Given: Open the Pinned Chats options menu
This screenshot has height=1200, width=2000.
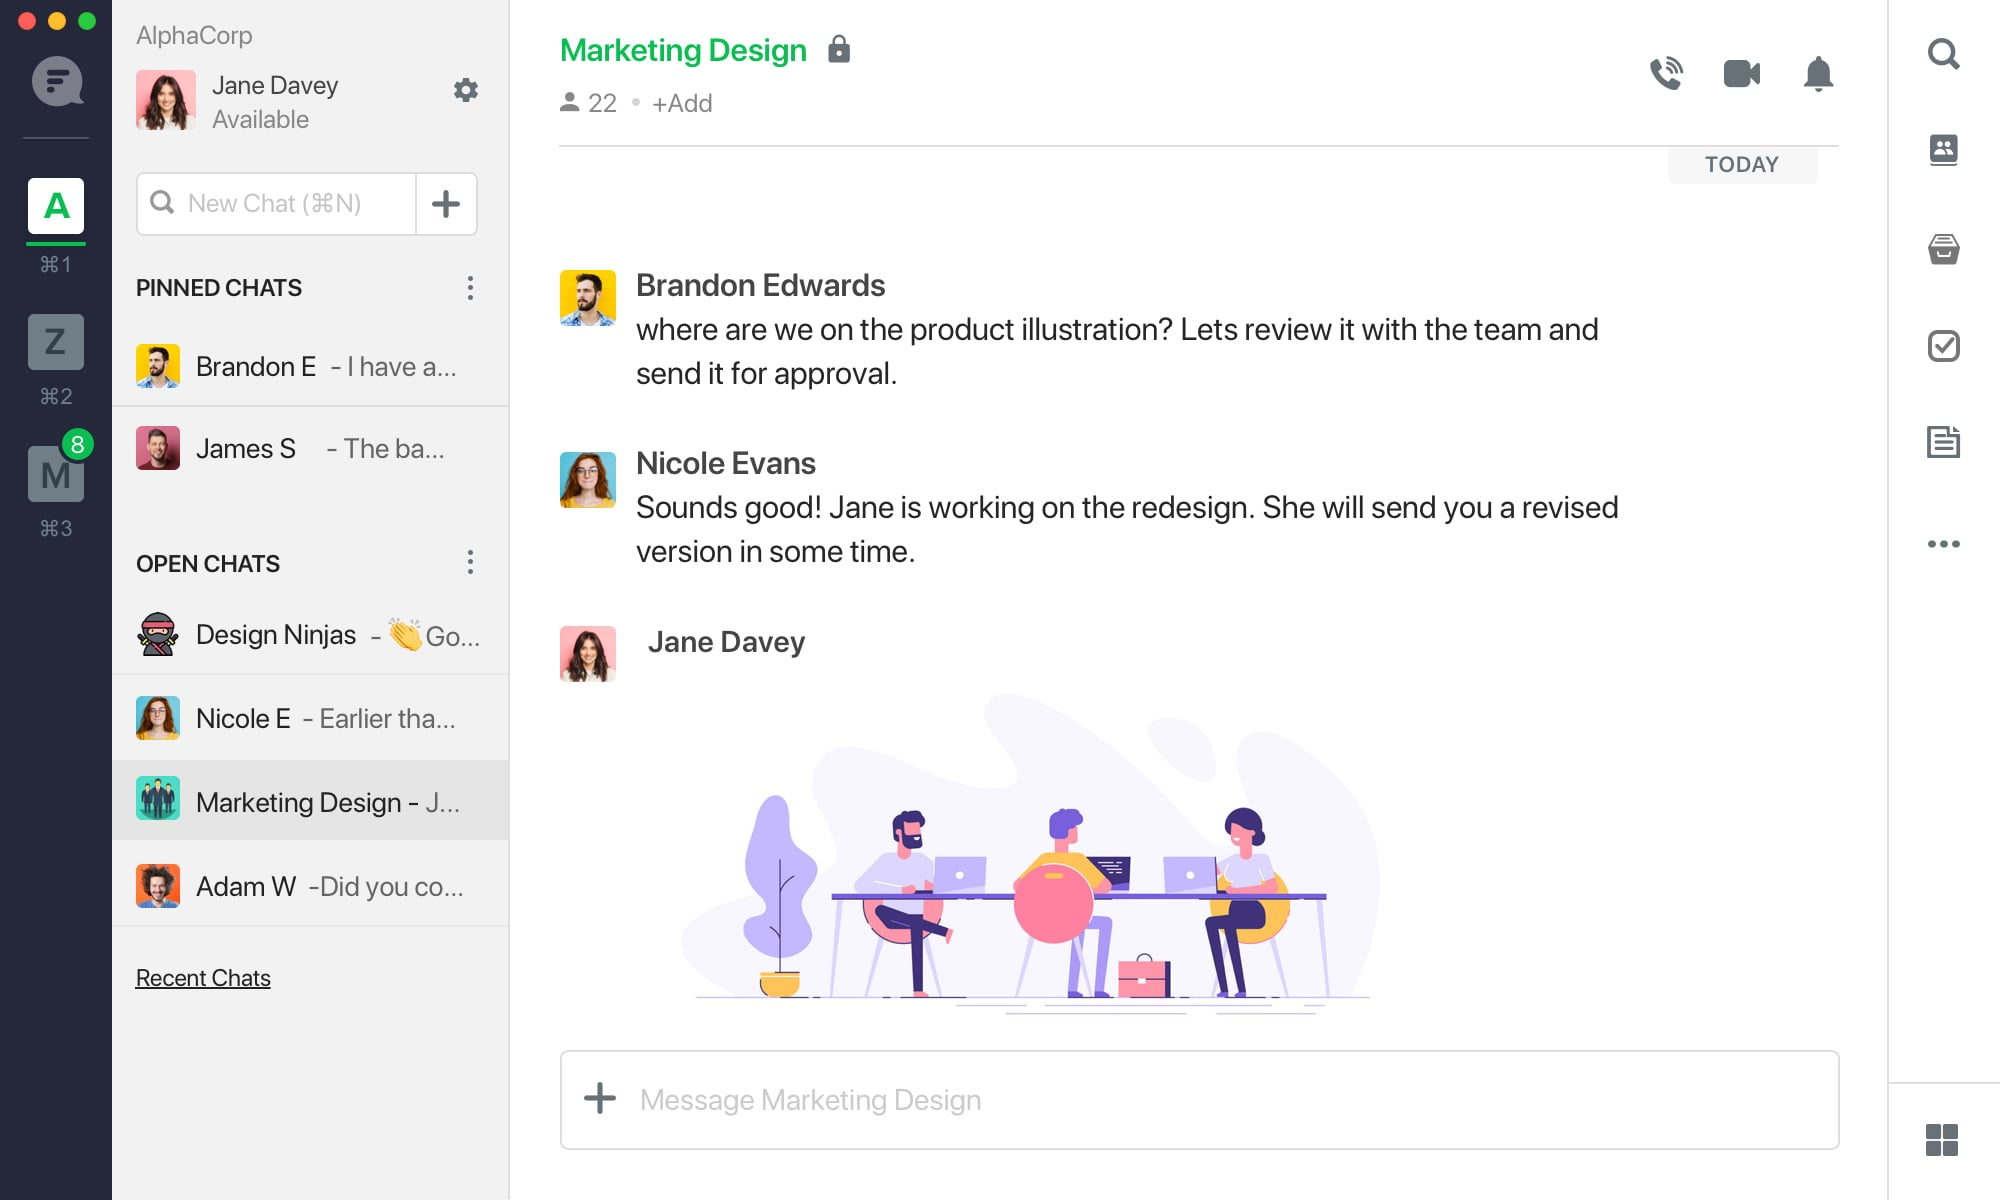Looking at the screenshot, I should 470,288.
